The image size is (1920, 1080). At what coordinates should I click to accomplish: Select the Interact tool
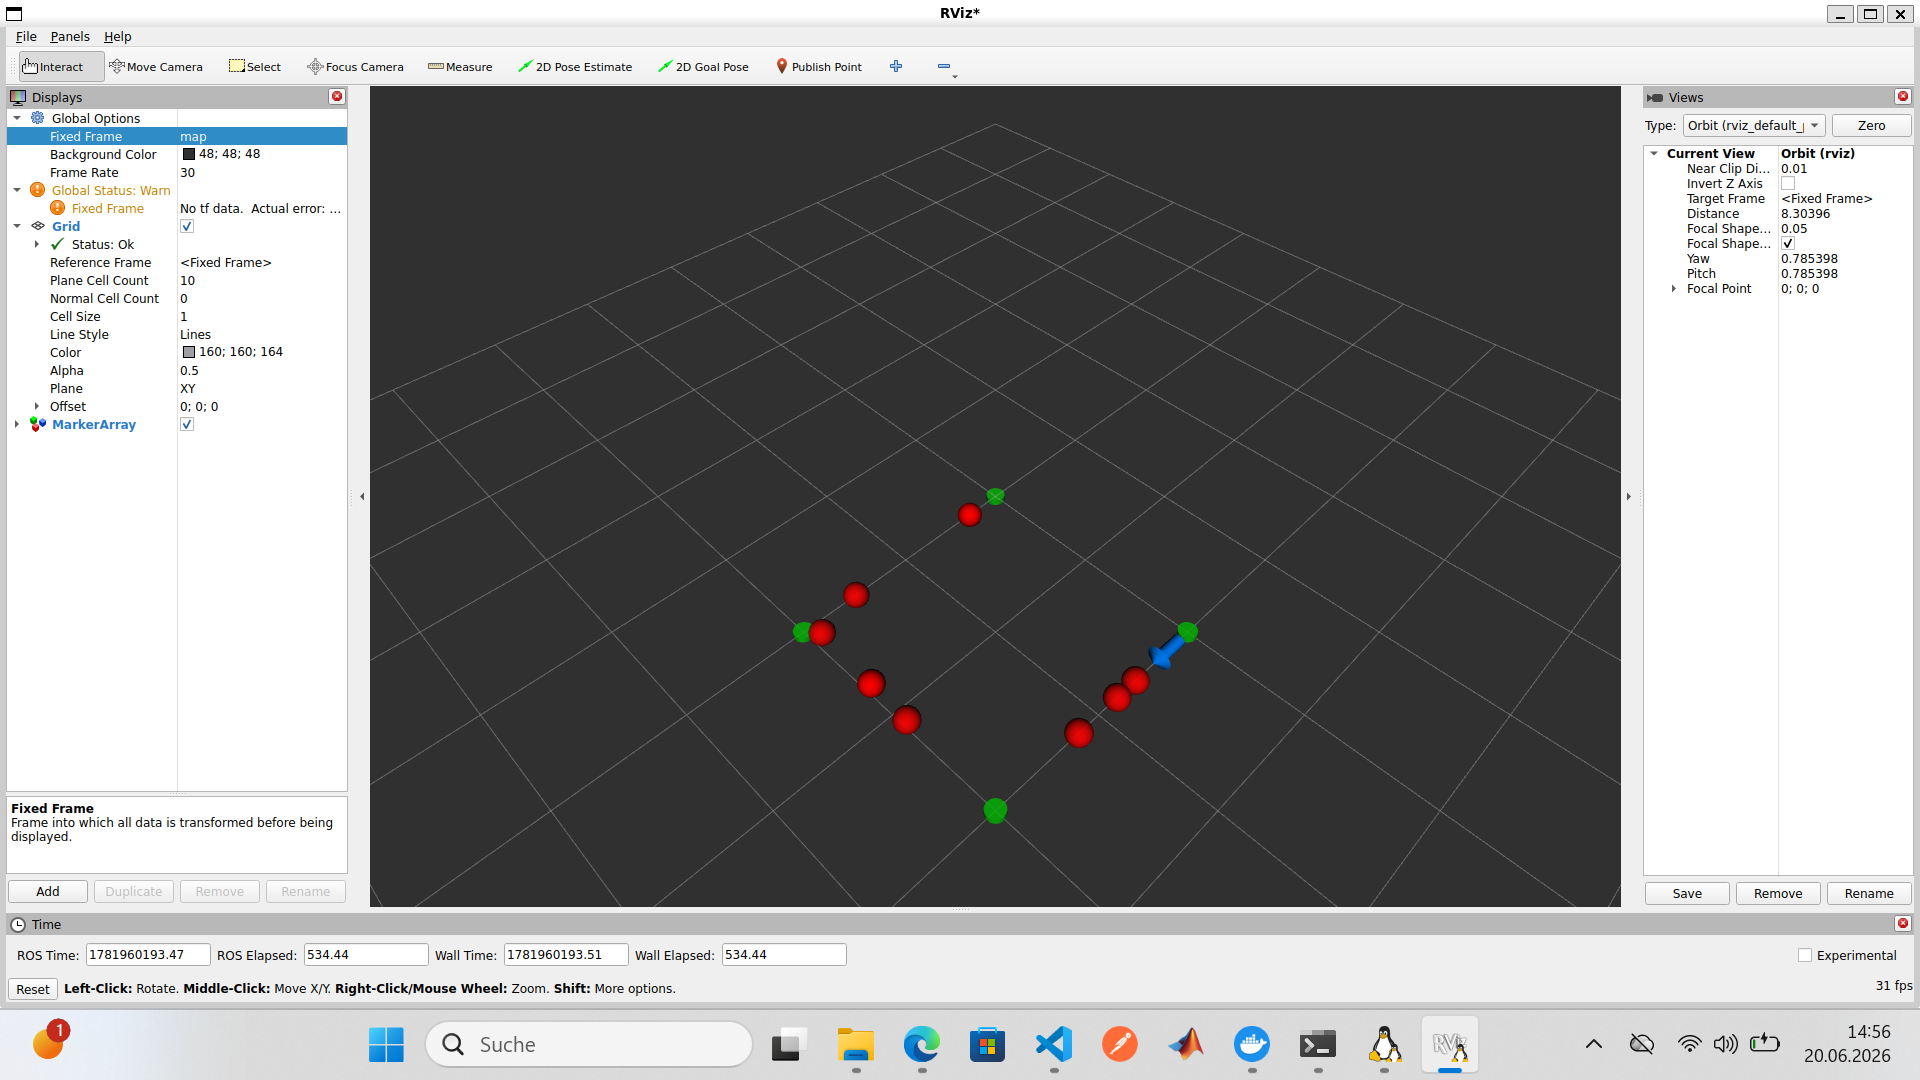(x=61, y=67)
